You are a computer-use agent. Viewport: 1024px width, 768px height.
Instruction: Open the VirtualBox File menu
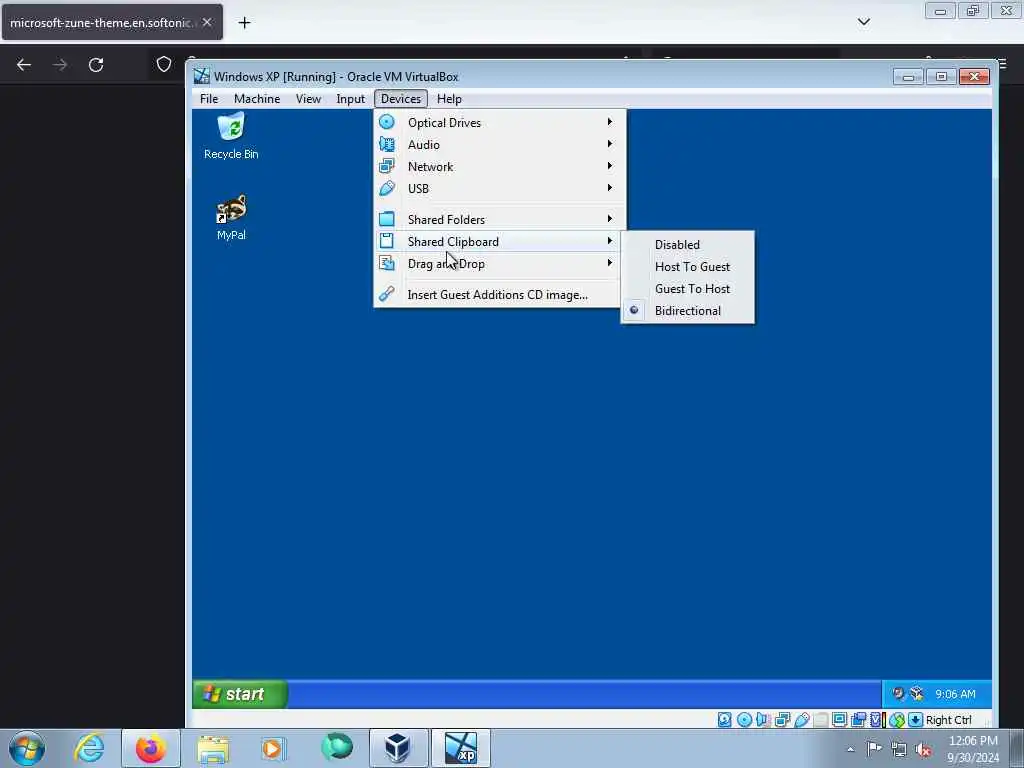tap(209, 99)
